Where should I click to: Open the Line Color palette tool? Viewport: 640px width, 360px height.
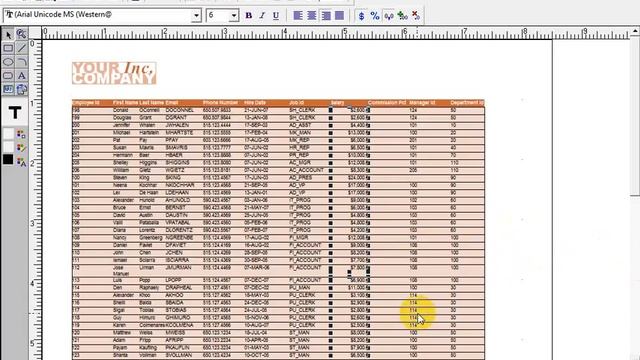point(21,147)
